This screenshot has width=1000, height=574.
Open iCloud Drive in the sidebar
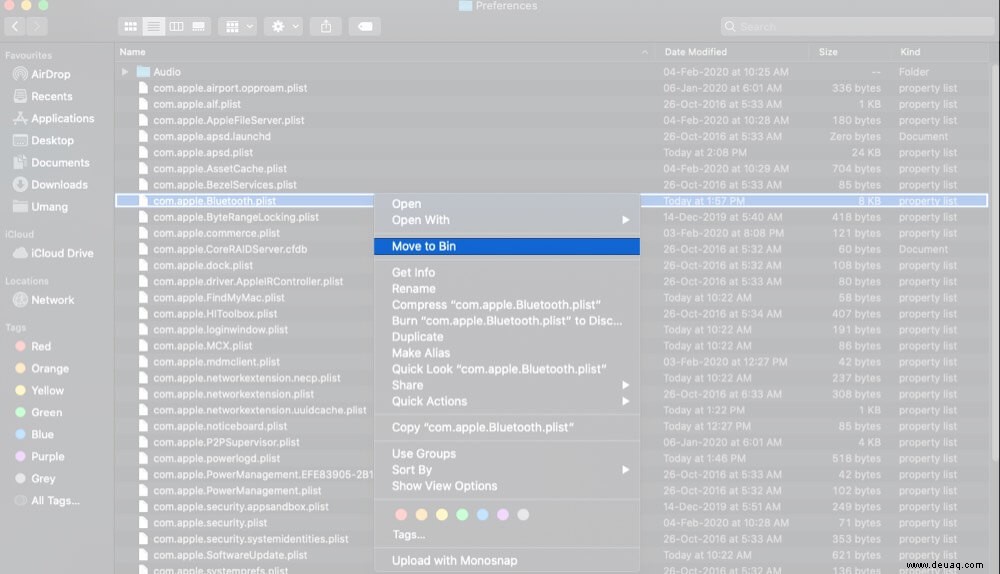point(54,253)
